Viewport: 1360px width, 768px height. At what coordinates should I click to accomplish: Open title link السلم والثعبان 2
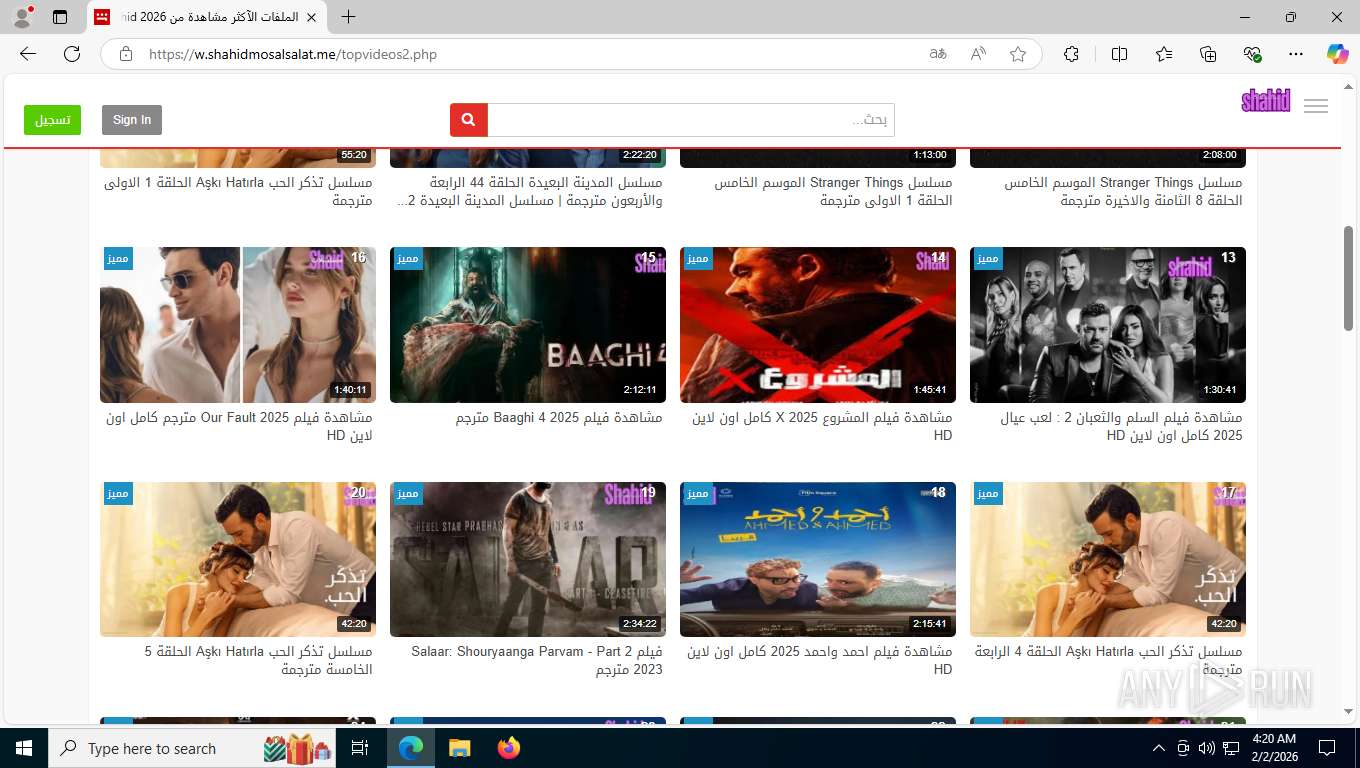point(1121,426)
